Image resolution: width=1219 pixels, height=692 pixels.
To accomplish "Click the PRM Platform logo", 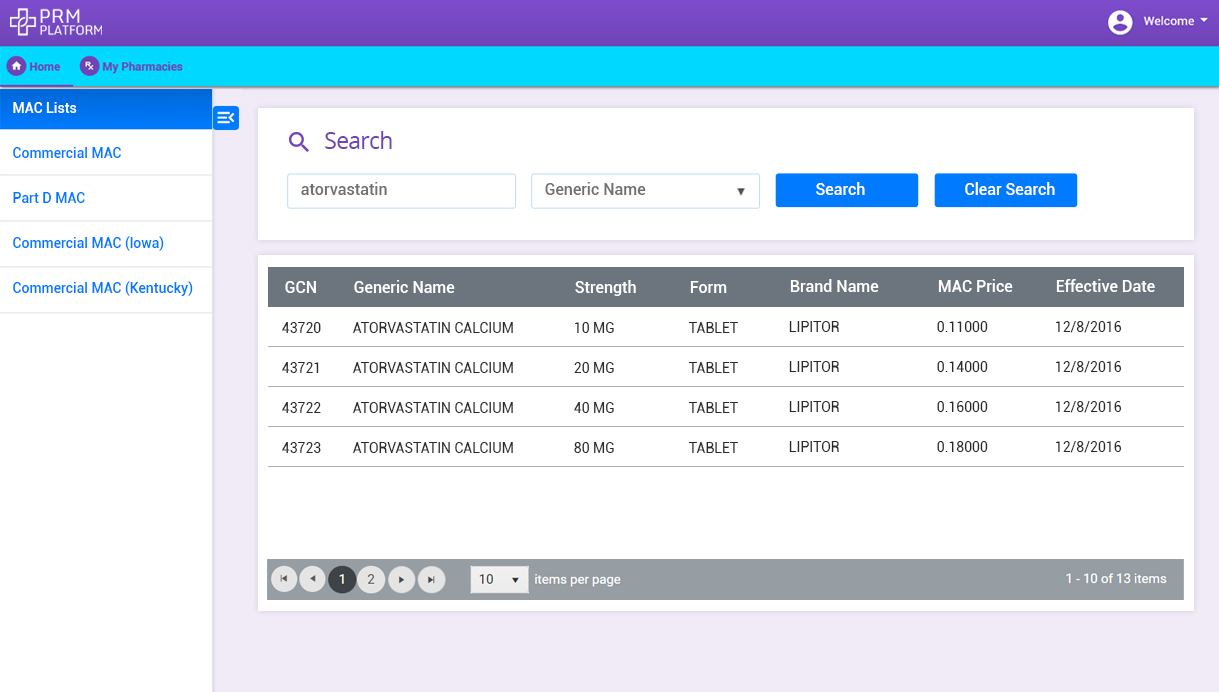I will click(x=56, y=22).
